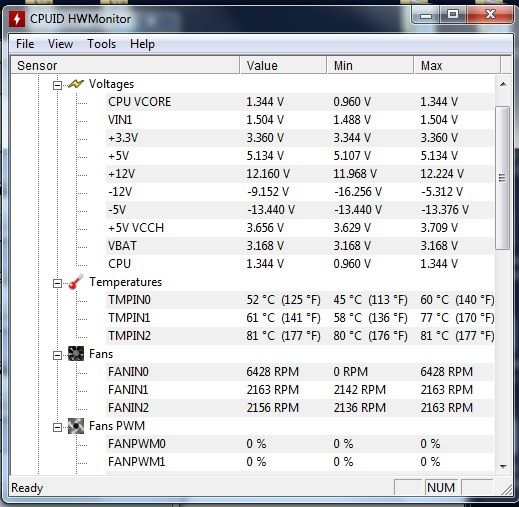
Task: Select the TMPIN0 temperature row
Action: coord(300,300)
